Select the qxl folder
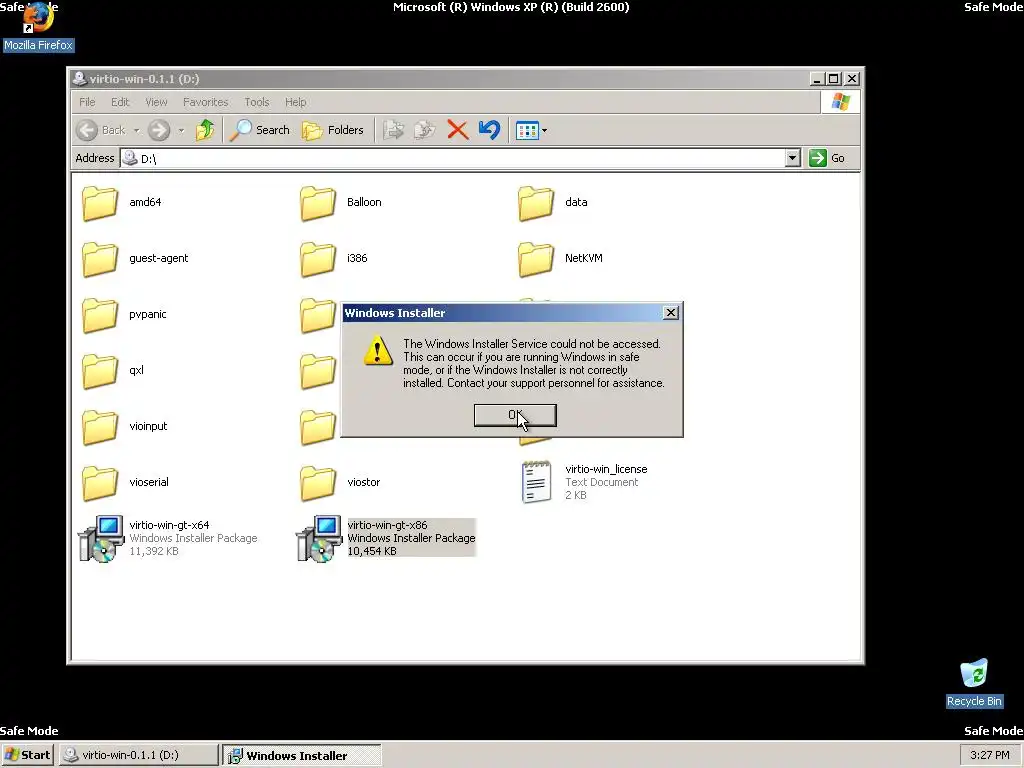Viewport: 1024px width, 768px height. point(113,370)
